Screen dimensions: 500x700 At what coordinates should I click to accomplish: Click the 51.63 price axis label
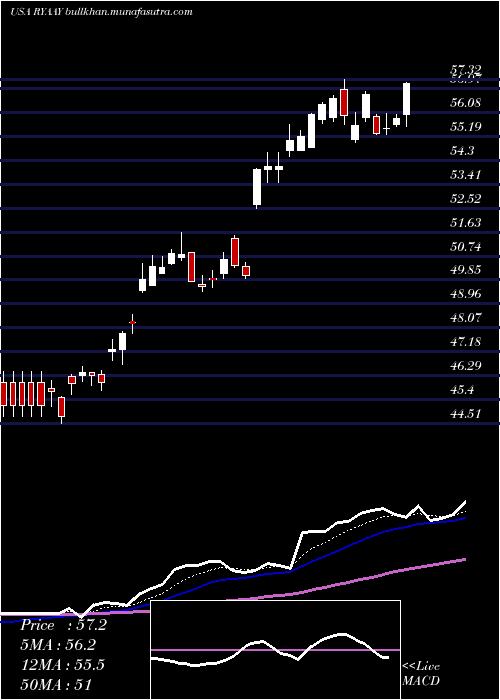coord(465,223)
